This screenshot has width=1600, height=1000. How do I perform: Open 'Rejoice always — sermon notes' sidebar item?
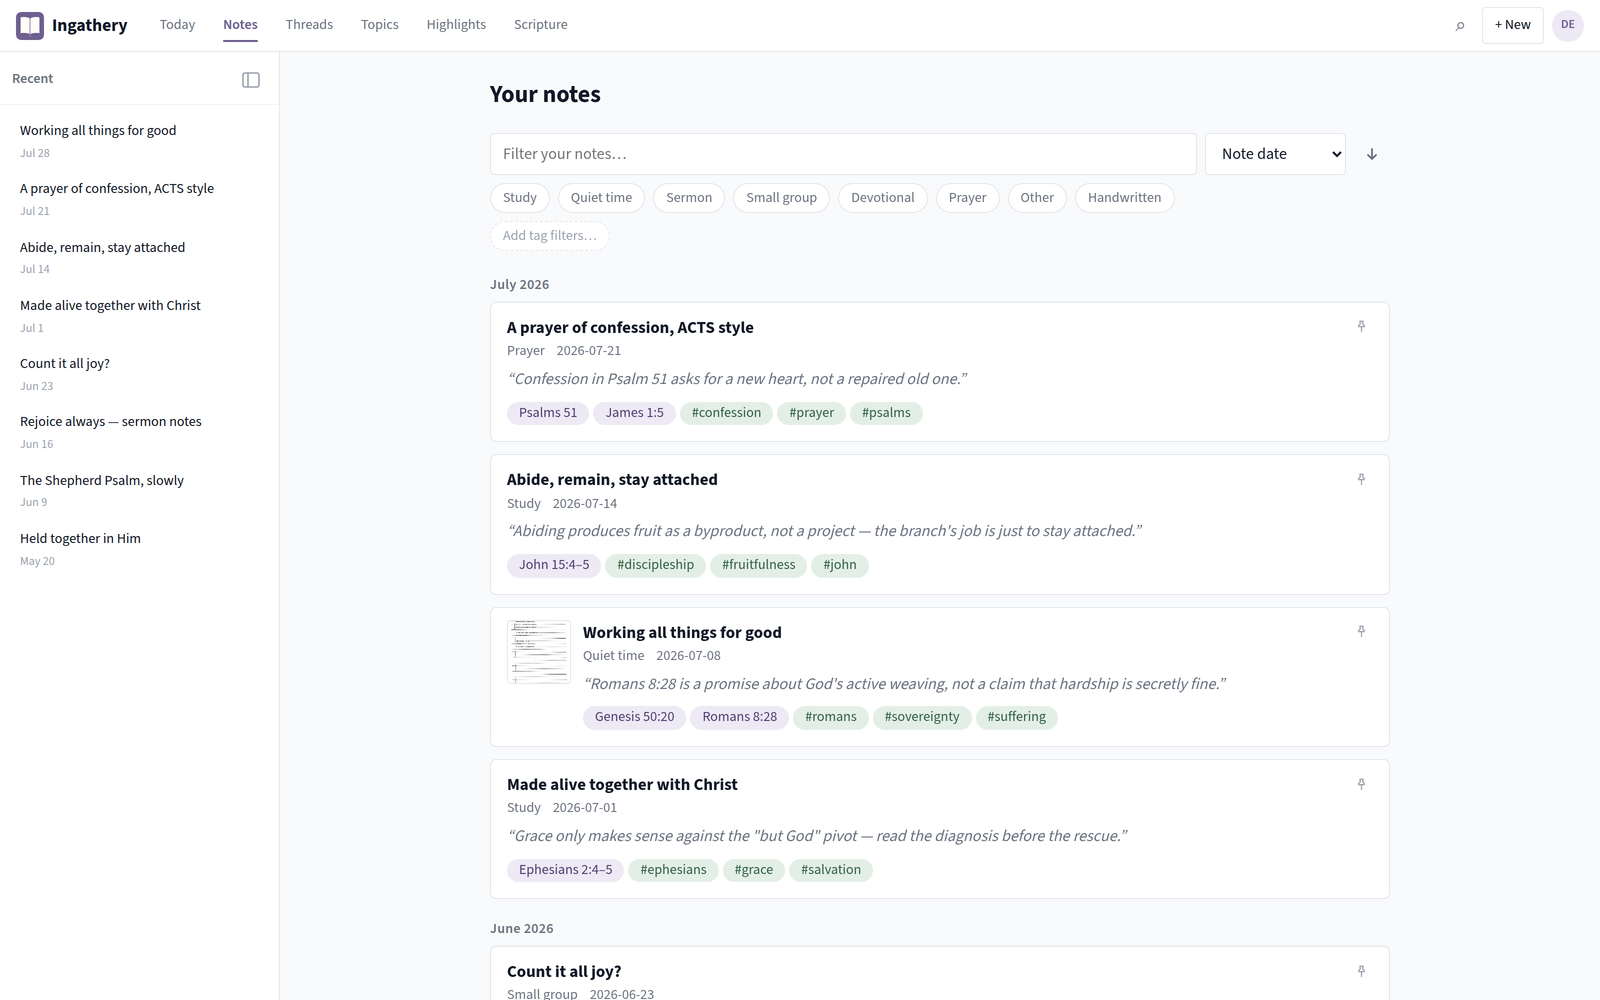click(x=139, y=432)
